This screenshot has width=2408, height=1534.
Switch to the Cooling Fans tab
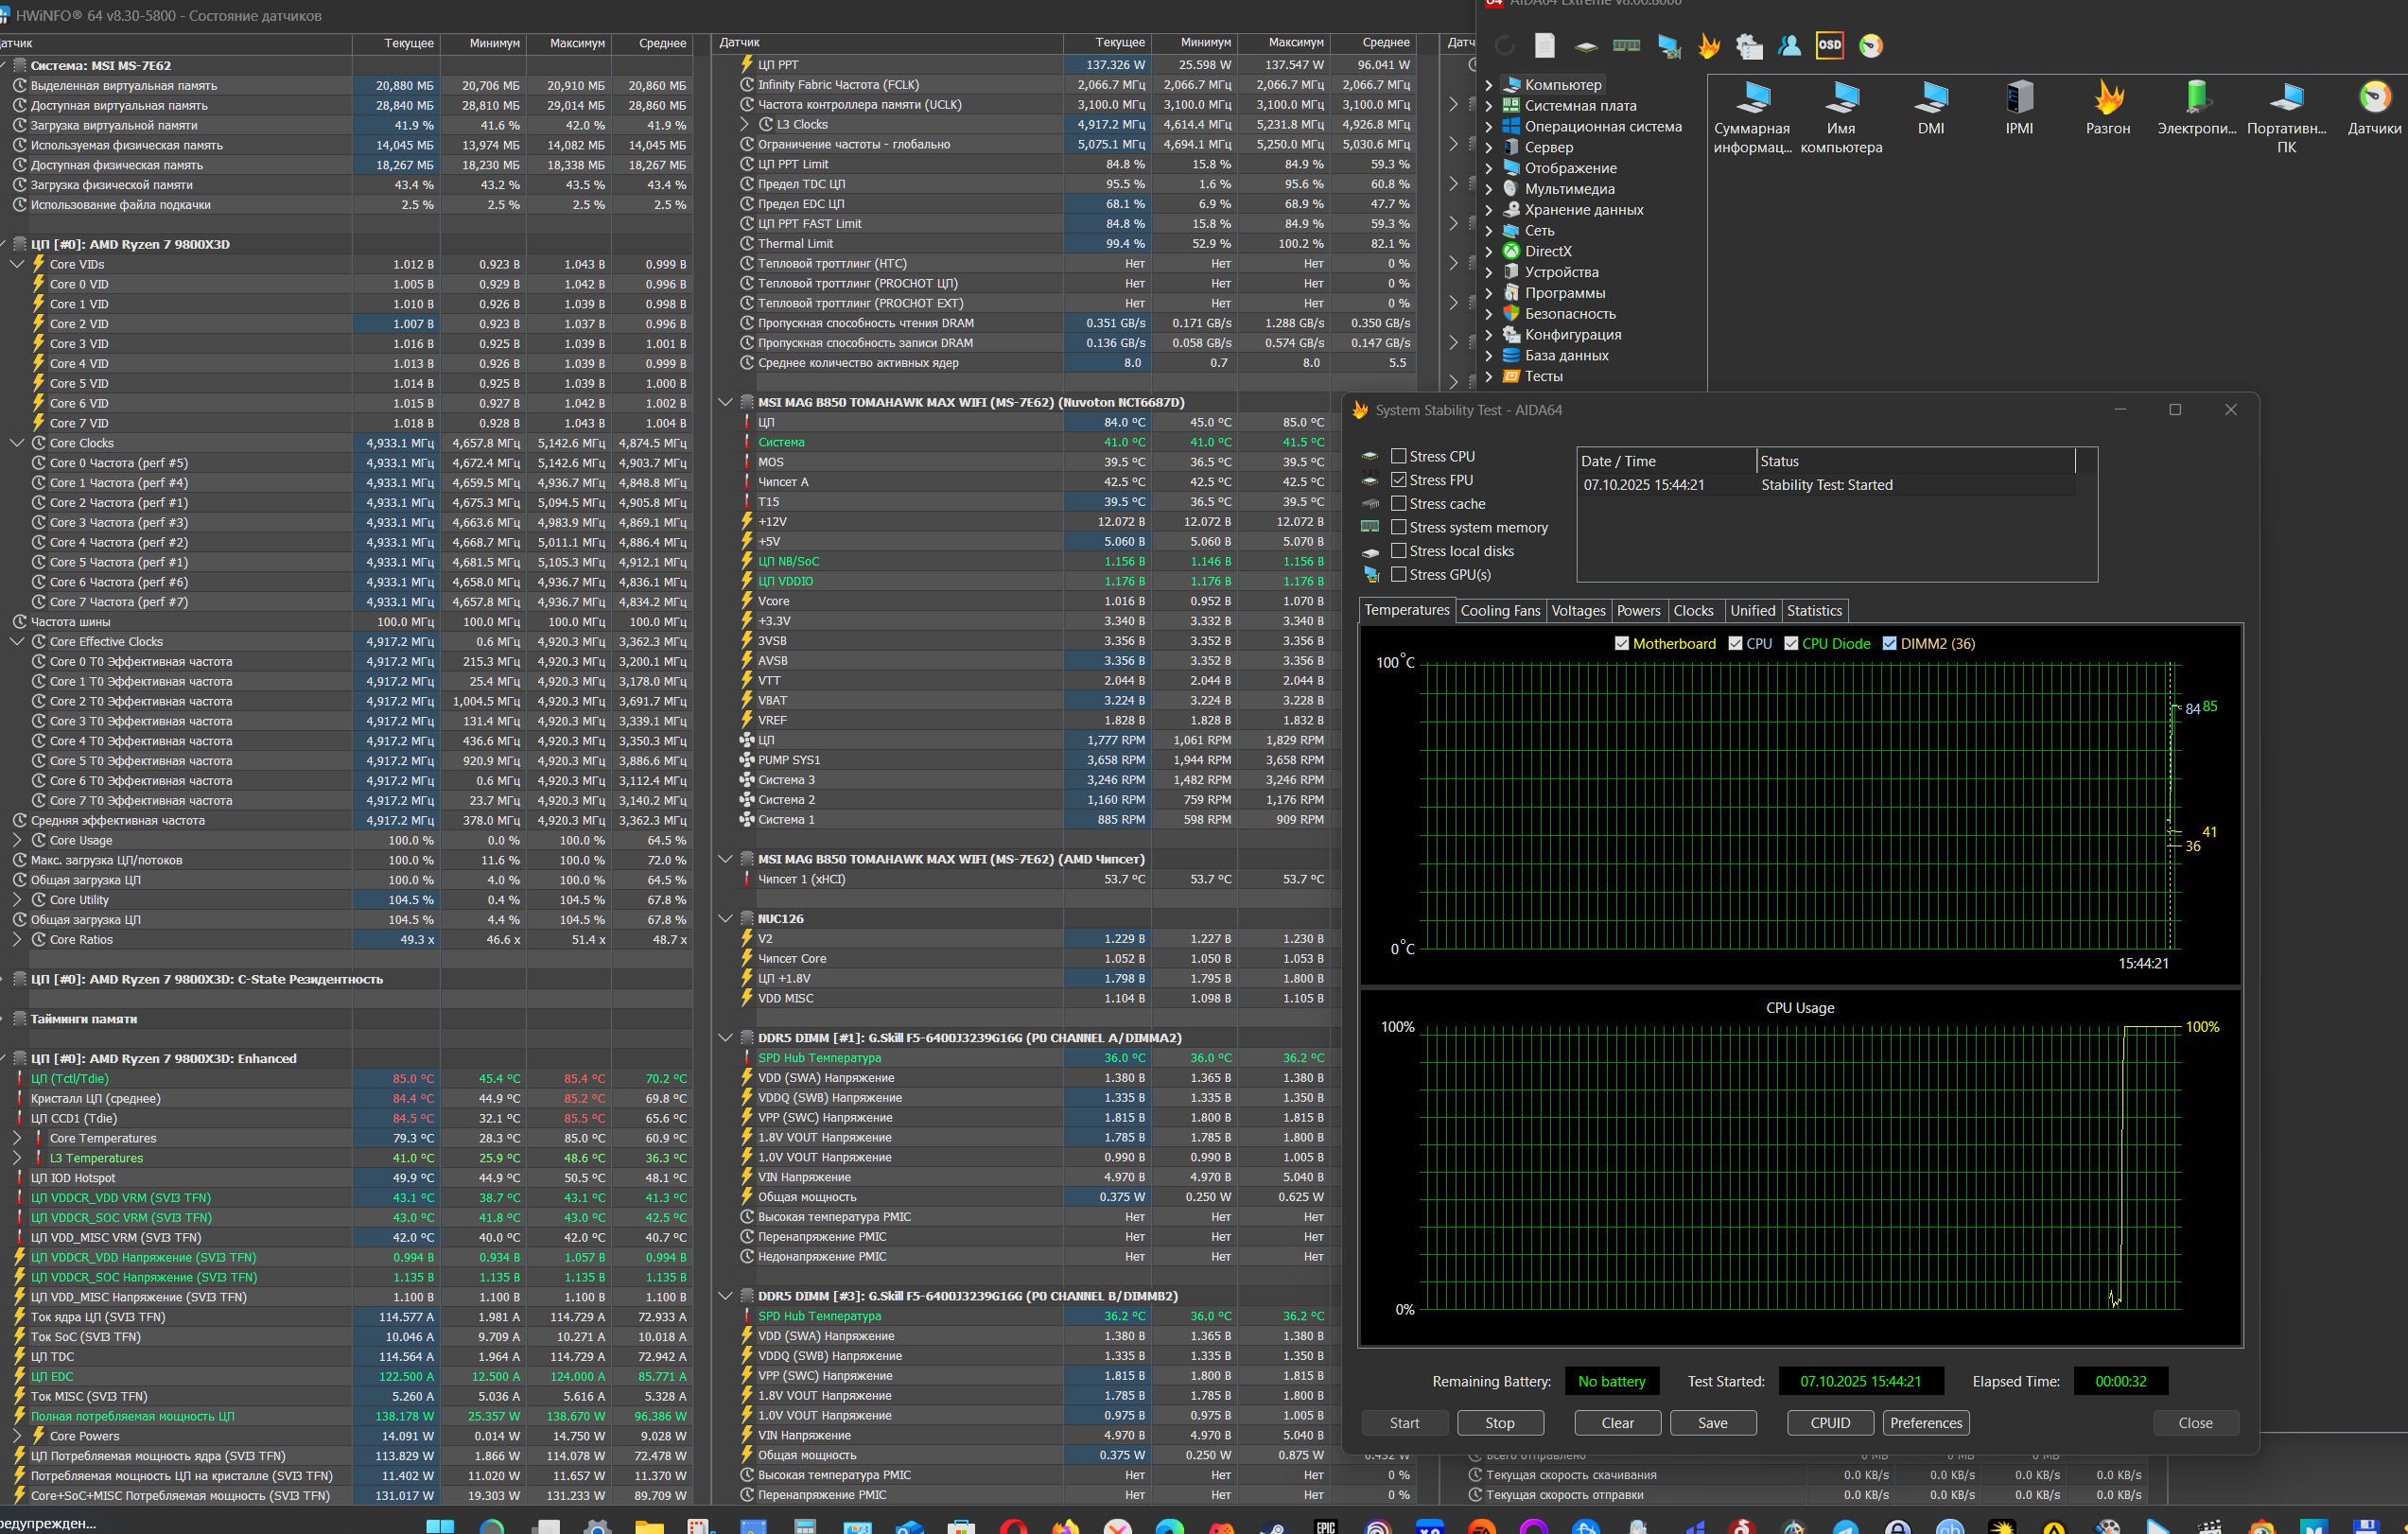click(1499, 611)
